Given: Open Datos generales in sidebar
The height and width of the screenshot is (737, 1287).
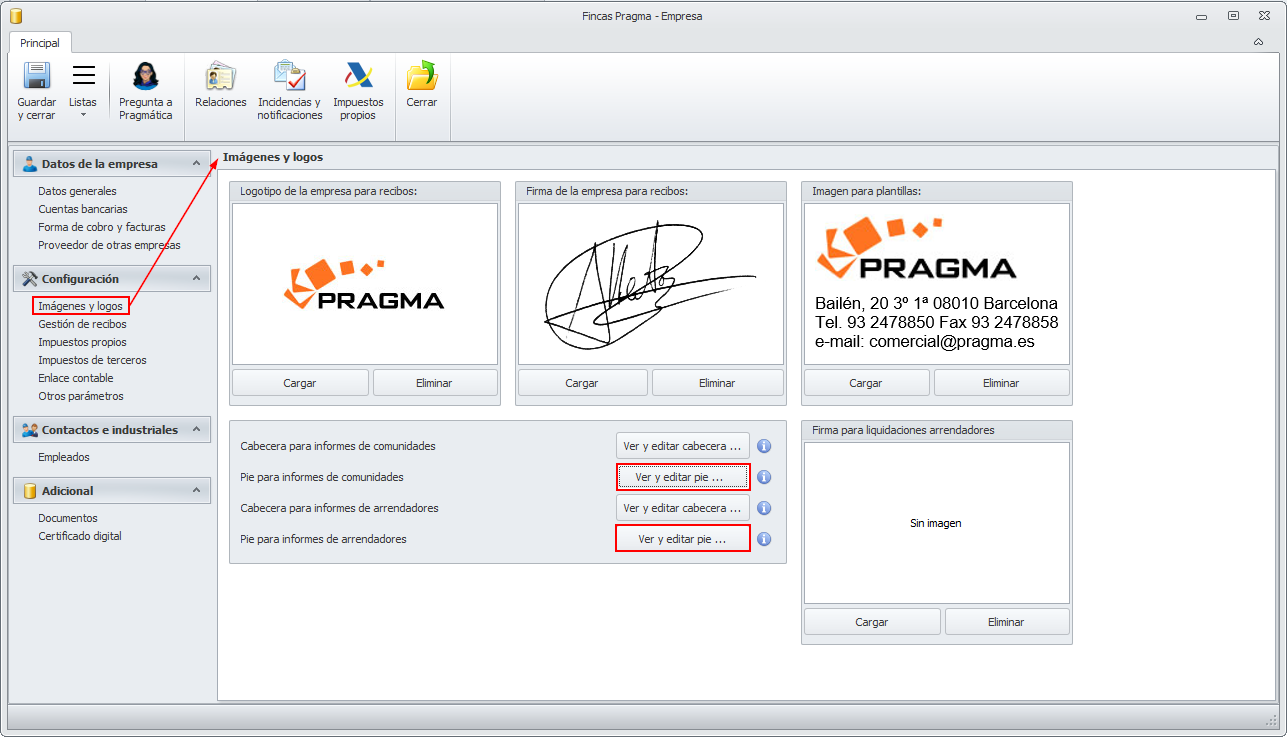Looking at the screenshot, I should click(77, 191).
